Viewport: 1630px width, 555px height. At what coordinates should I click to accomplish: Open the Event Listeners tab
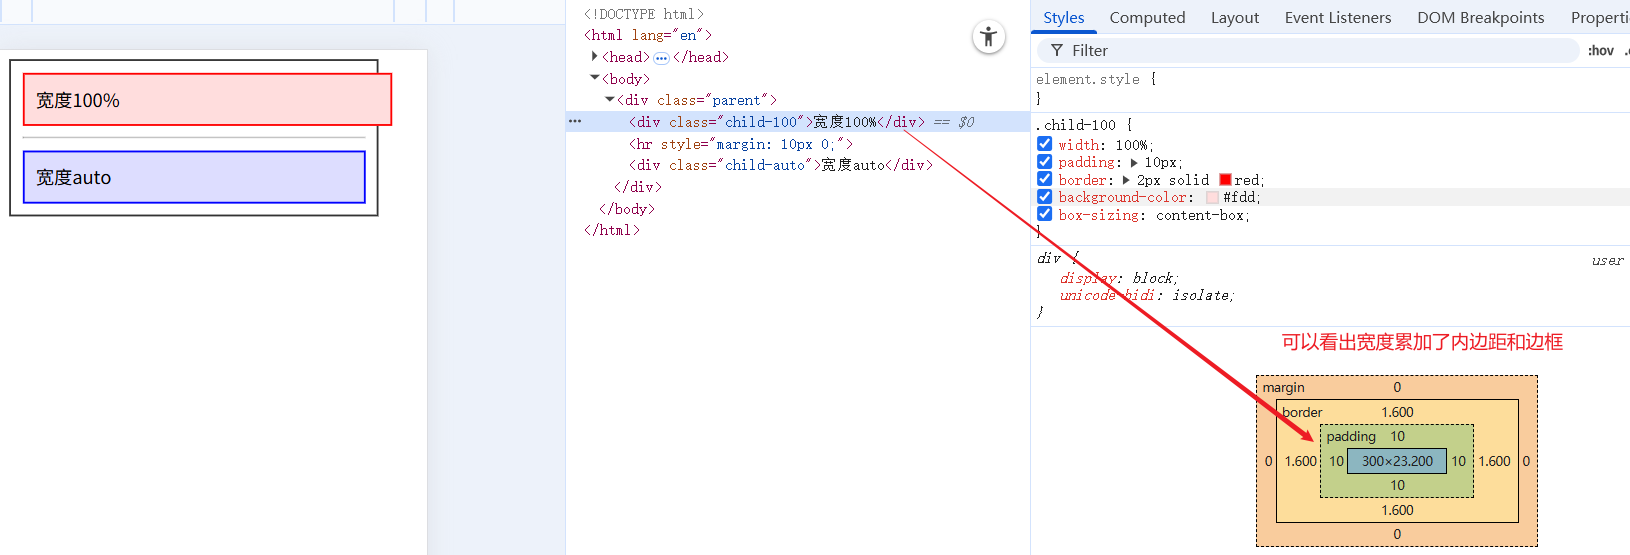pos(1337,18)
